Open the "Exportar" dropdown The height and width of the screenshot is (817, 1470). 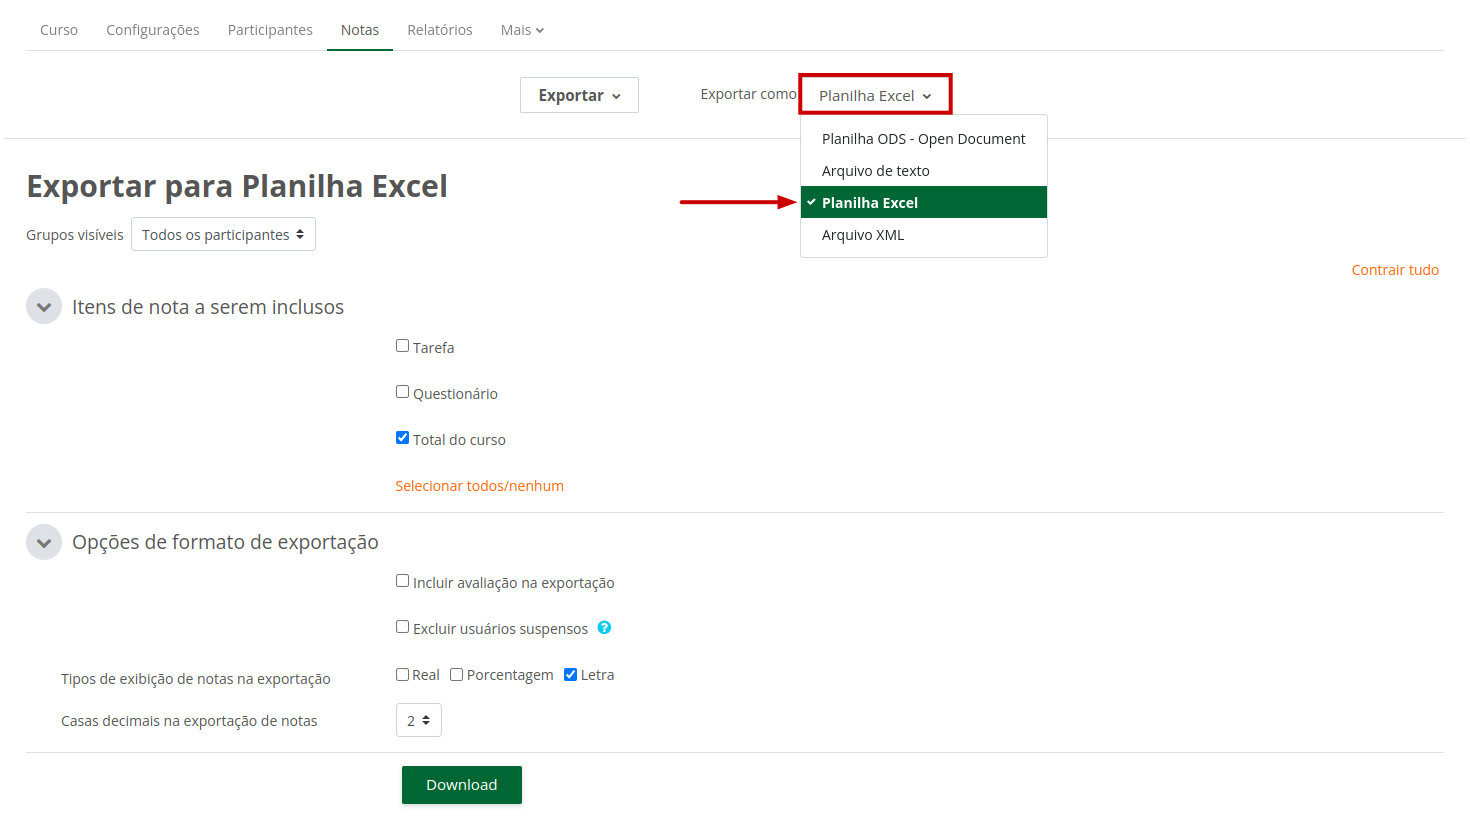click(x=579, y=94)
